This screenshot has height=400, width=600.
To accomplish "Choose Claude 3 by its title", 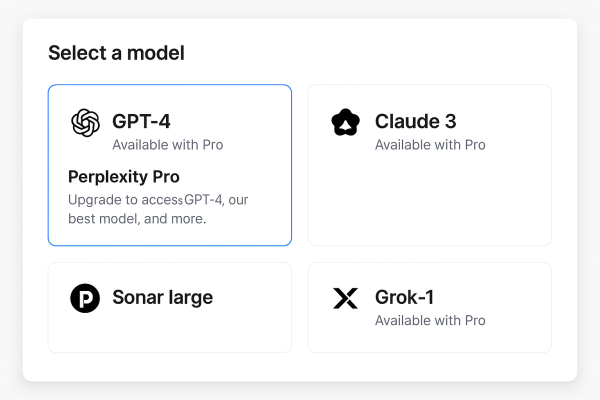I will [415, 122].
